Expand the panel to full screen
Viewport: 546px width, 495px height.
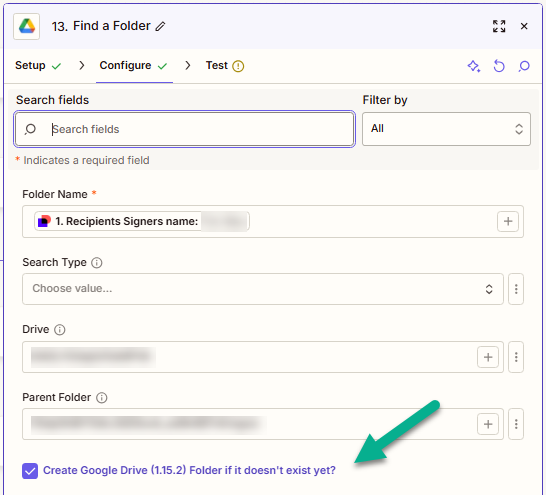coord(499,26)
